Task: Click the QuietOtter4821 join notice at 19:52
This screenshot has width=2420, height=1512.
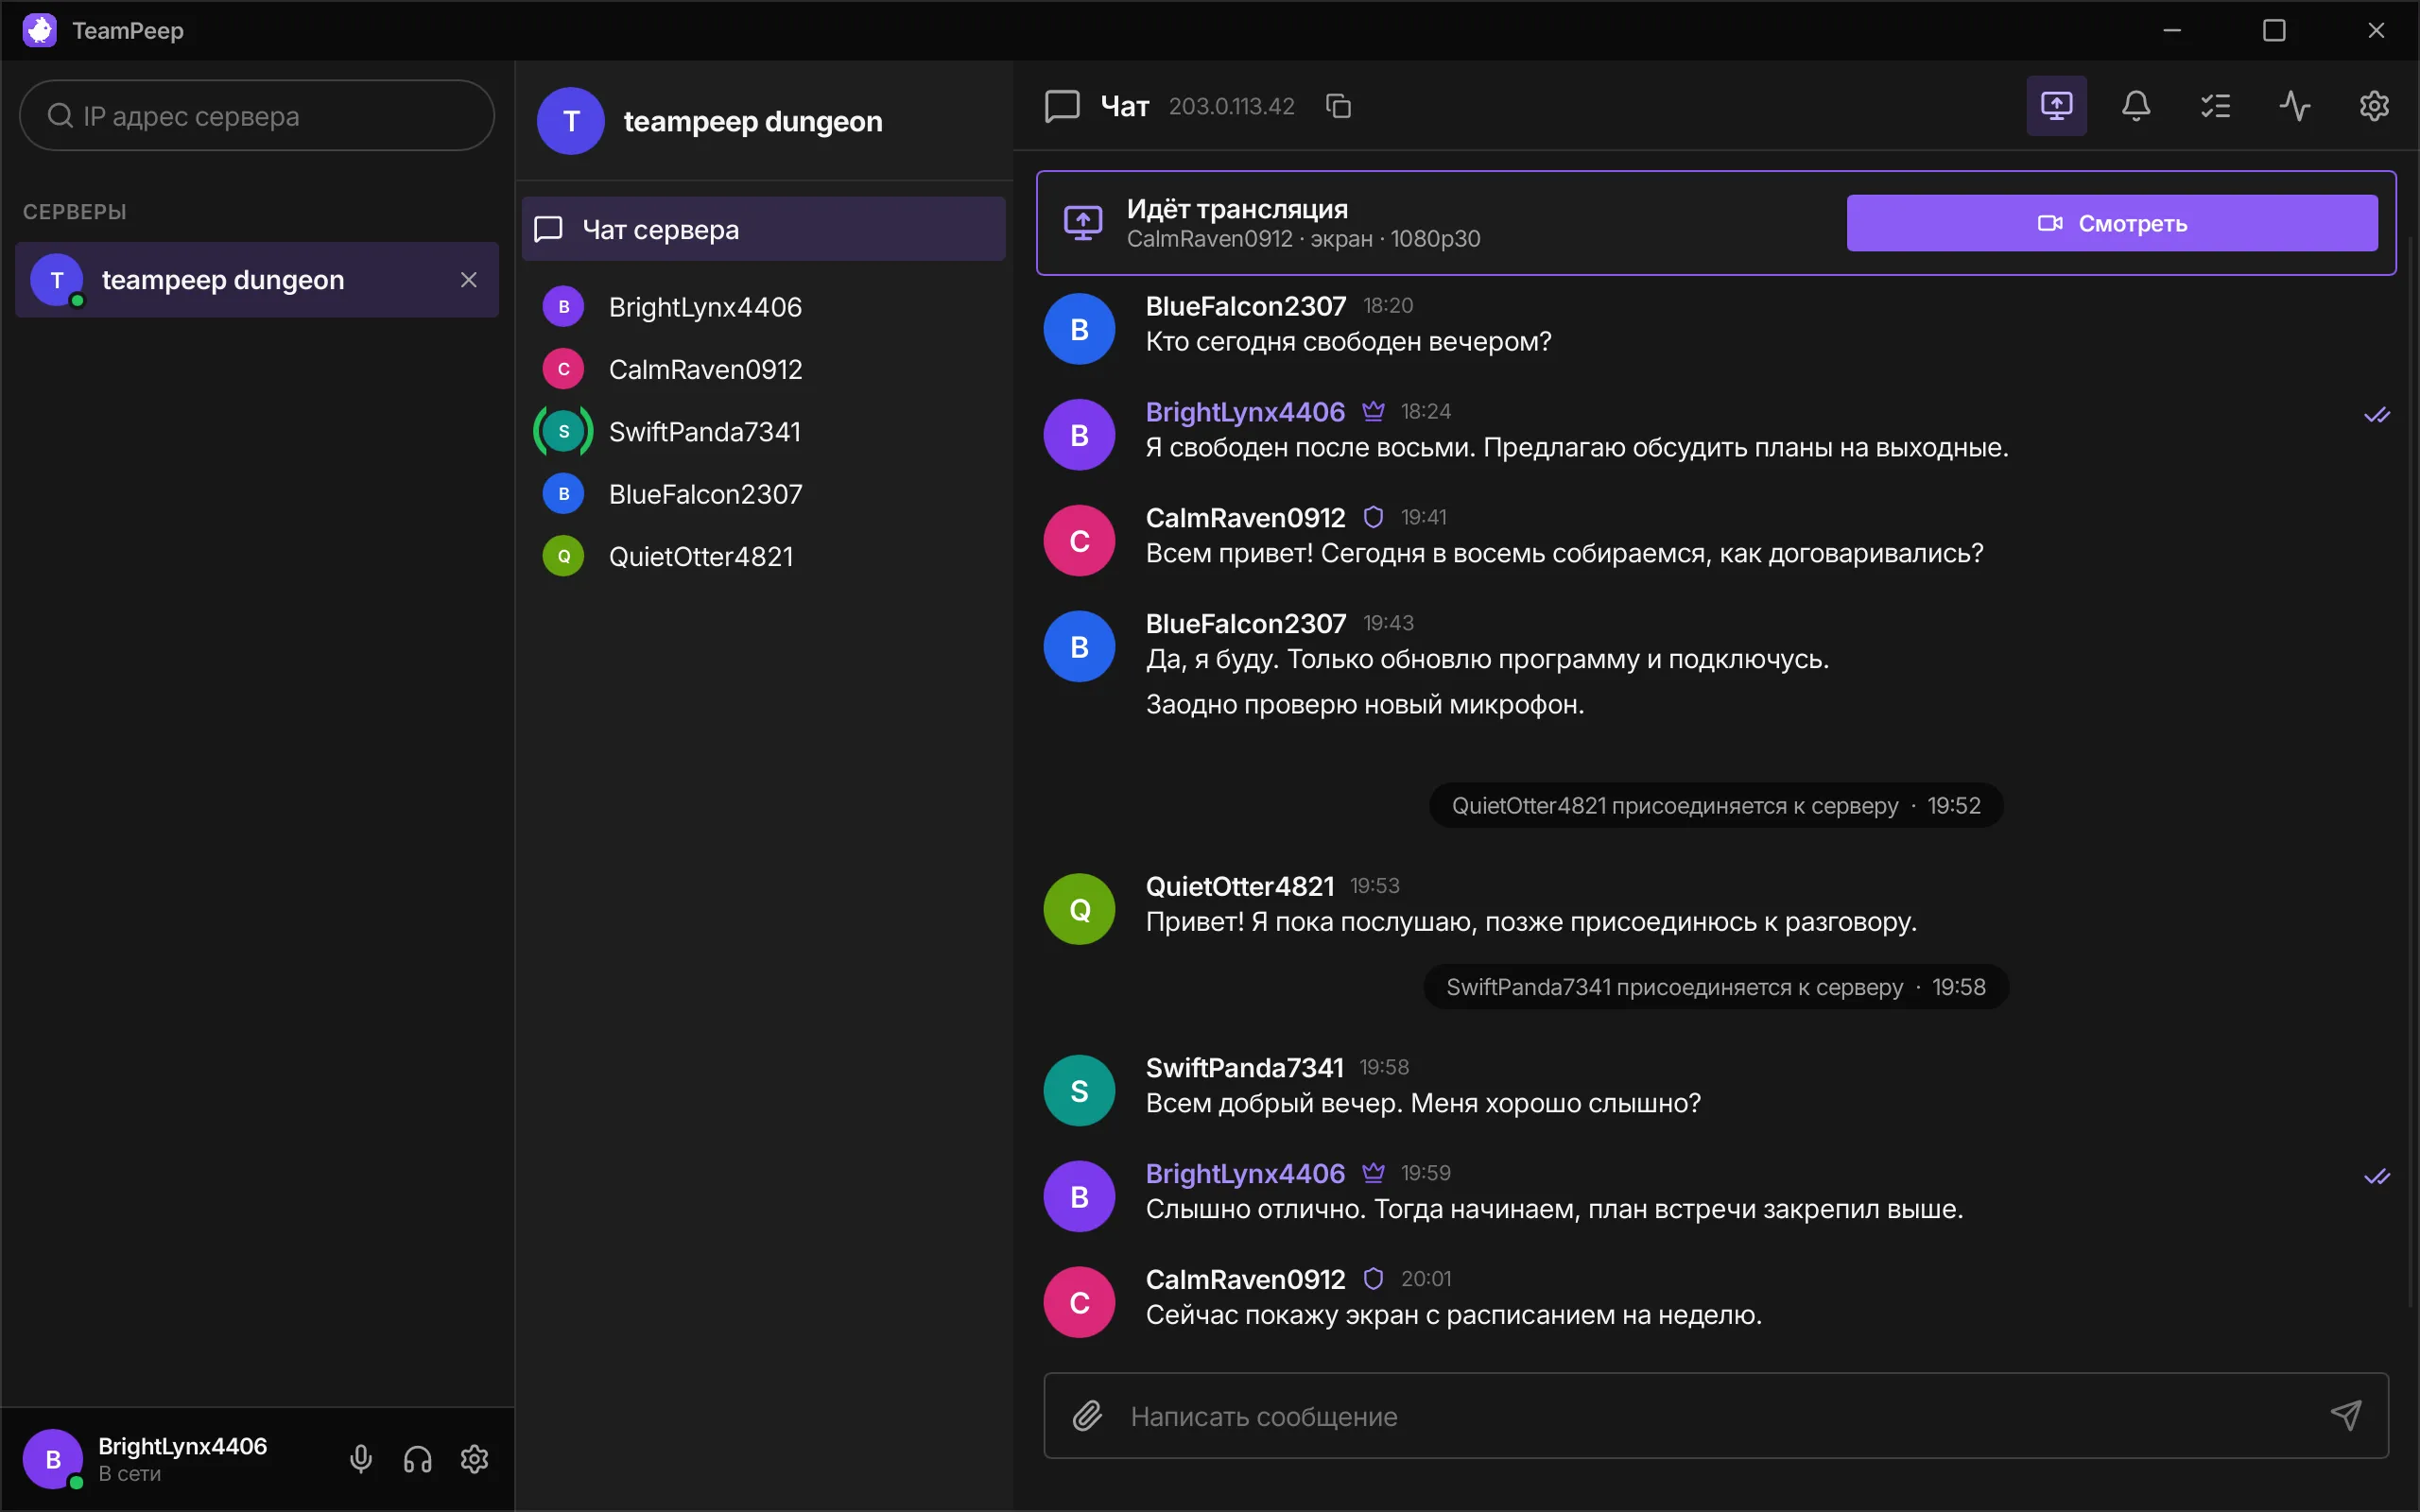Action: [x=1716, y=805]
